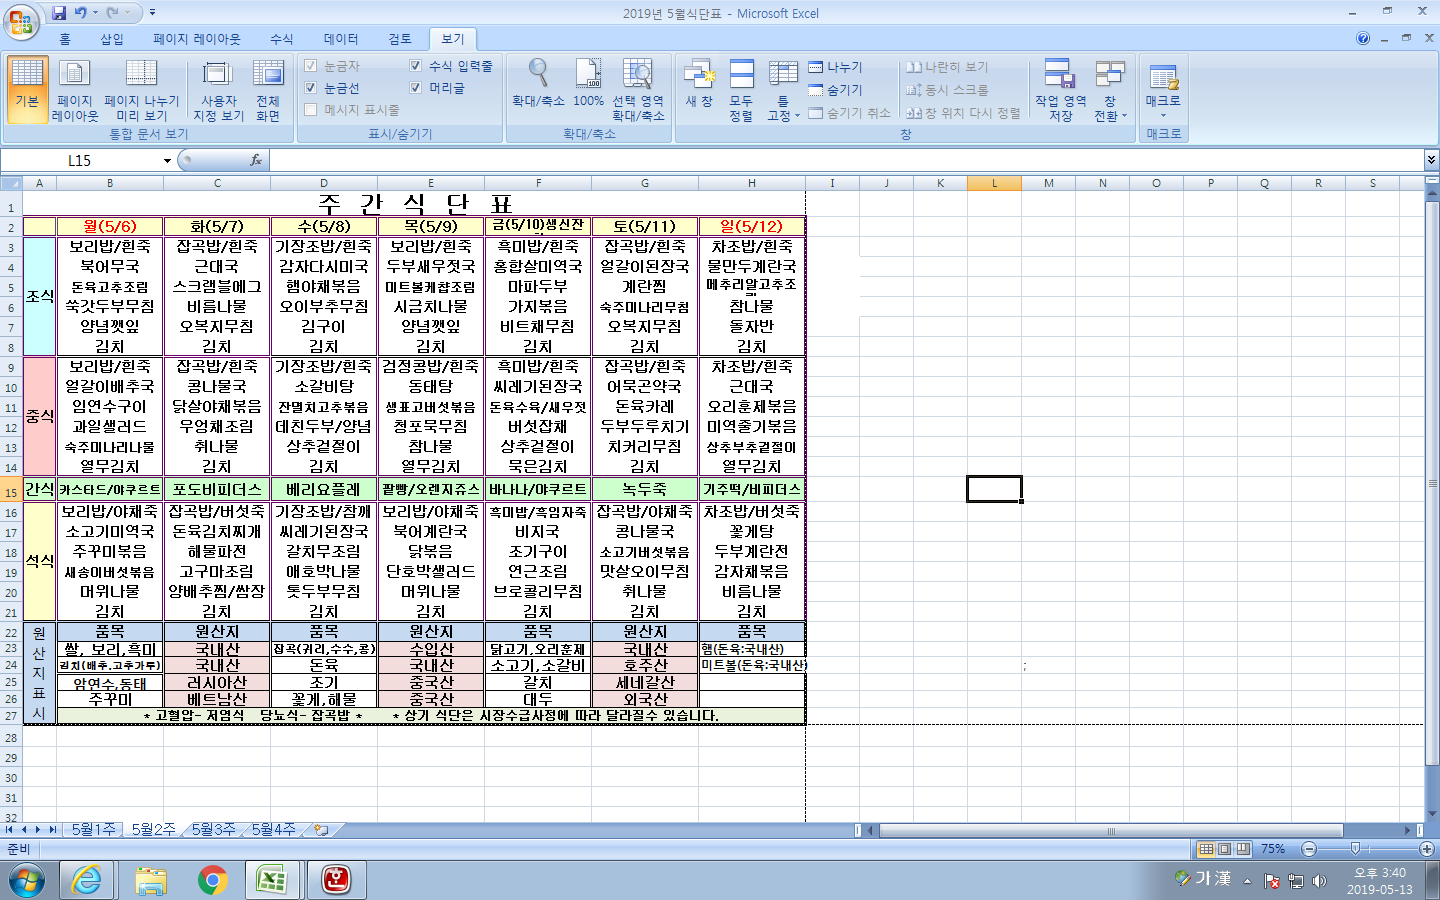Switch to 페이지 레이아웃 view icon
Screen dimensions: 1440x900
(x=75, y=90)
